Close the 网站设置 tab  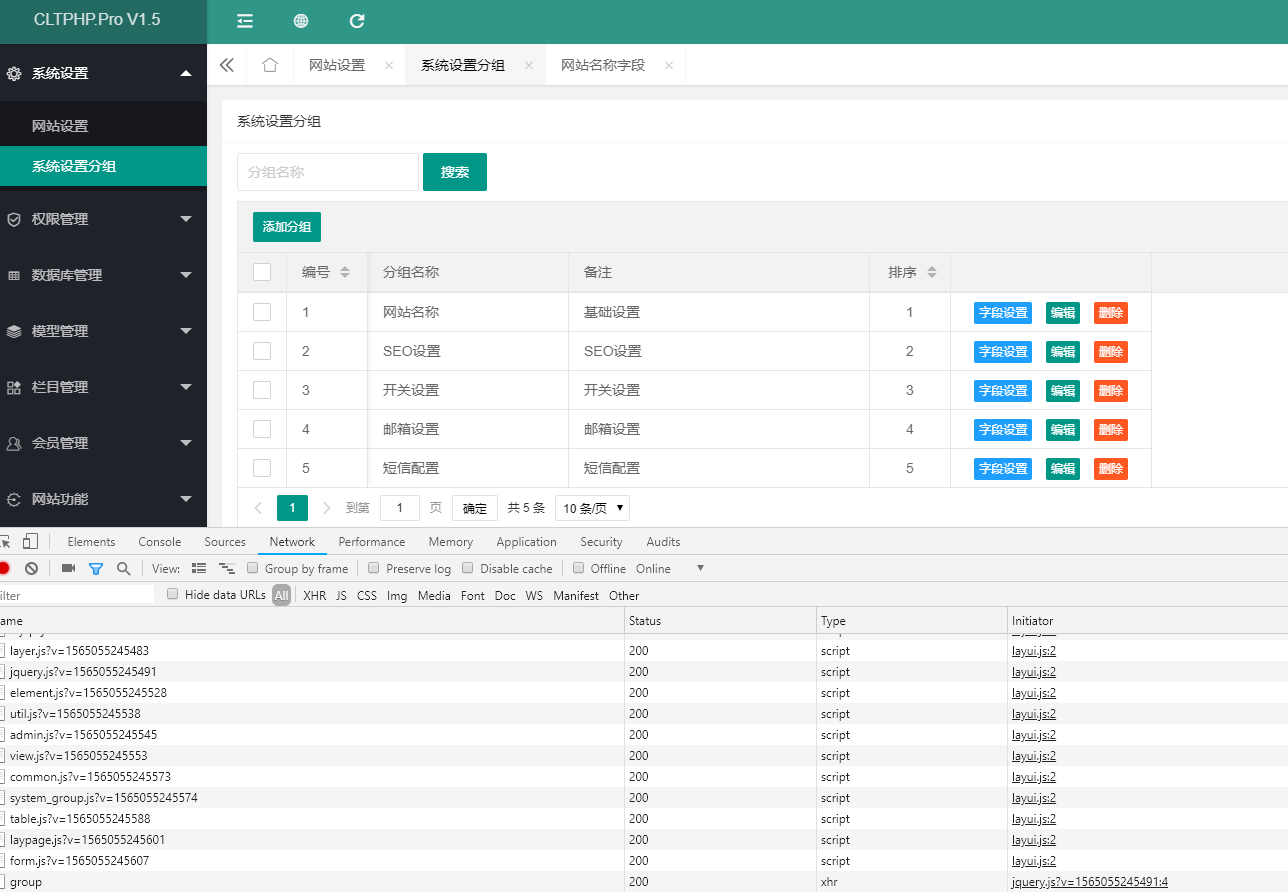tap(389, 66)
